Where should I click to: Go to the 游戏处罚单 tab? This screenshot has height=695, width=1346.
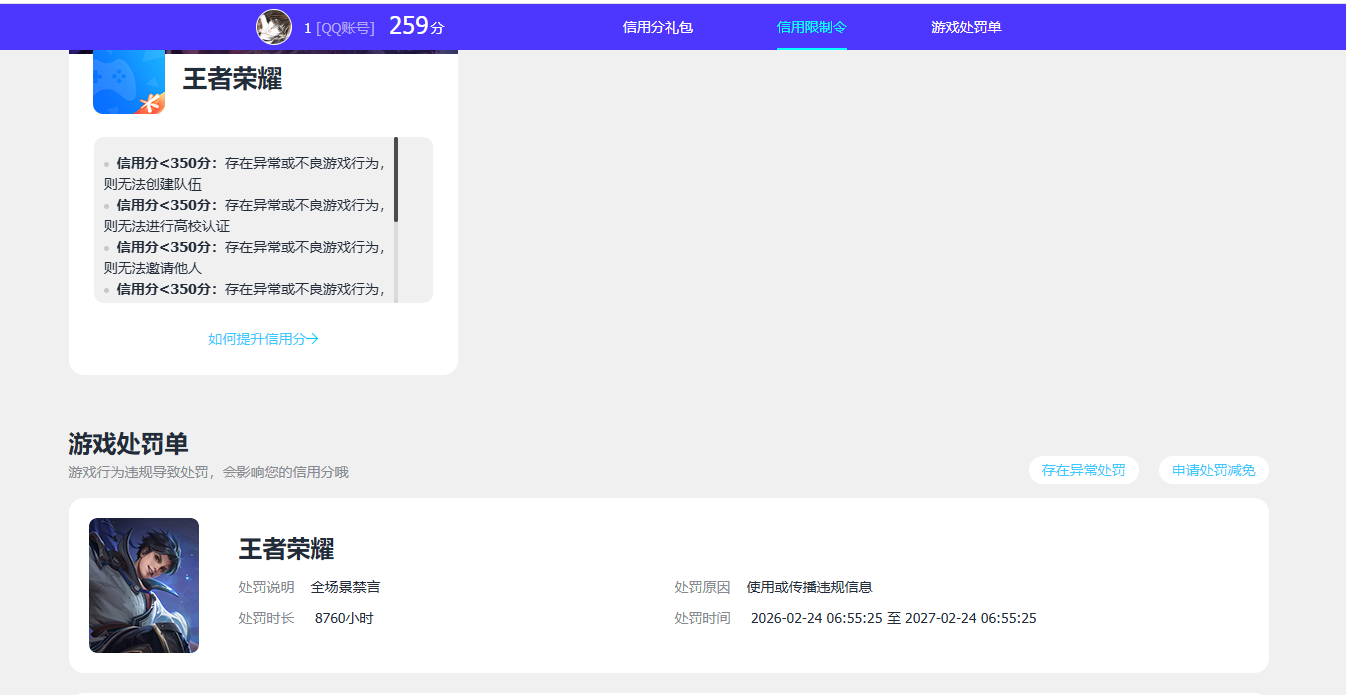pyautogui.click(x=966, y=27)
